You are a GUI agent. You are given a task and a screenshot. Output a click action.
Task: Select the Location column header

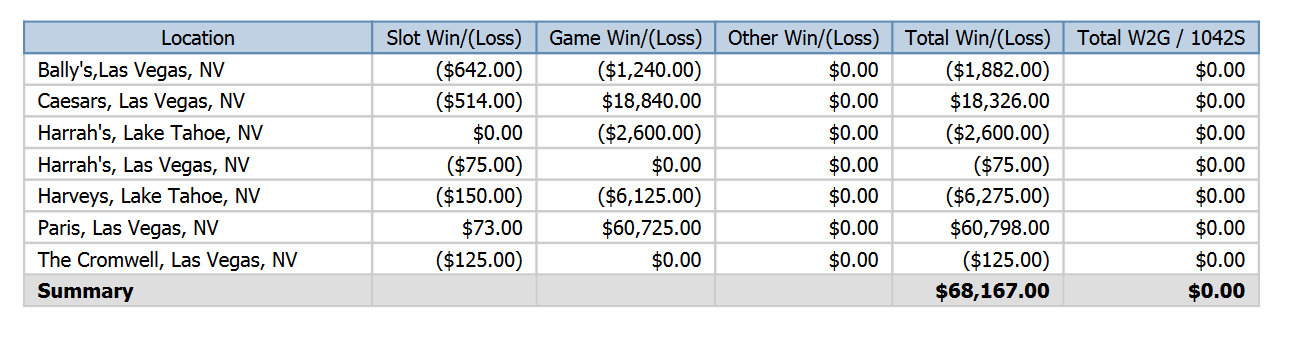pos(198,38)
